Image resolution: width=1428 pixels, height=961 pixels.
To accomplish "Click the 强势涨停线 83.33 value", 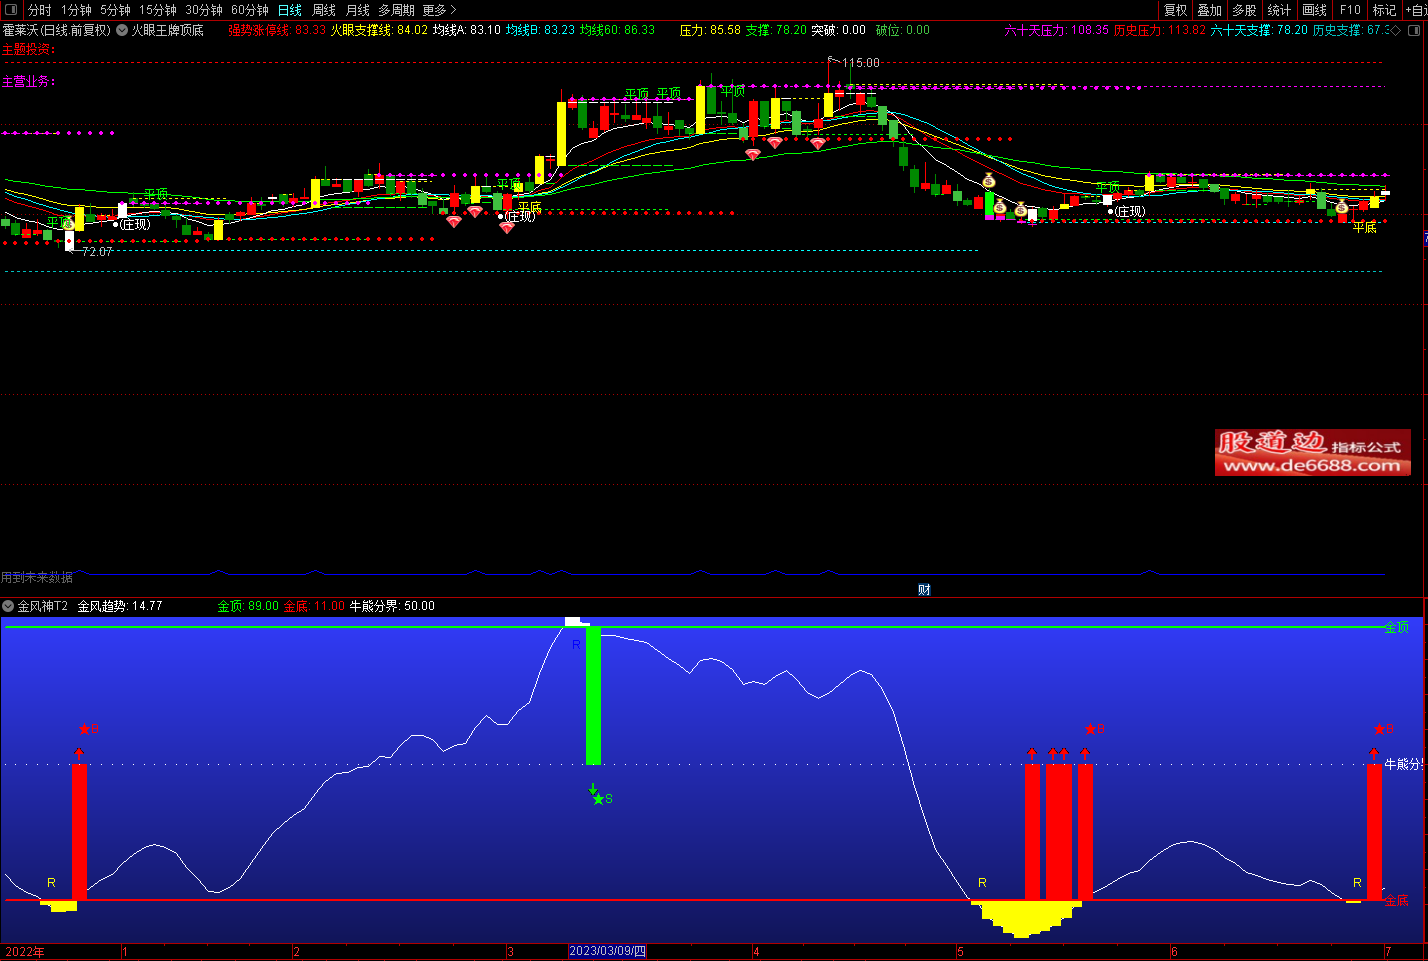I will coord(278,30).
